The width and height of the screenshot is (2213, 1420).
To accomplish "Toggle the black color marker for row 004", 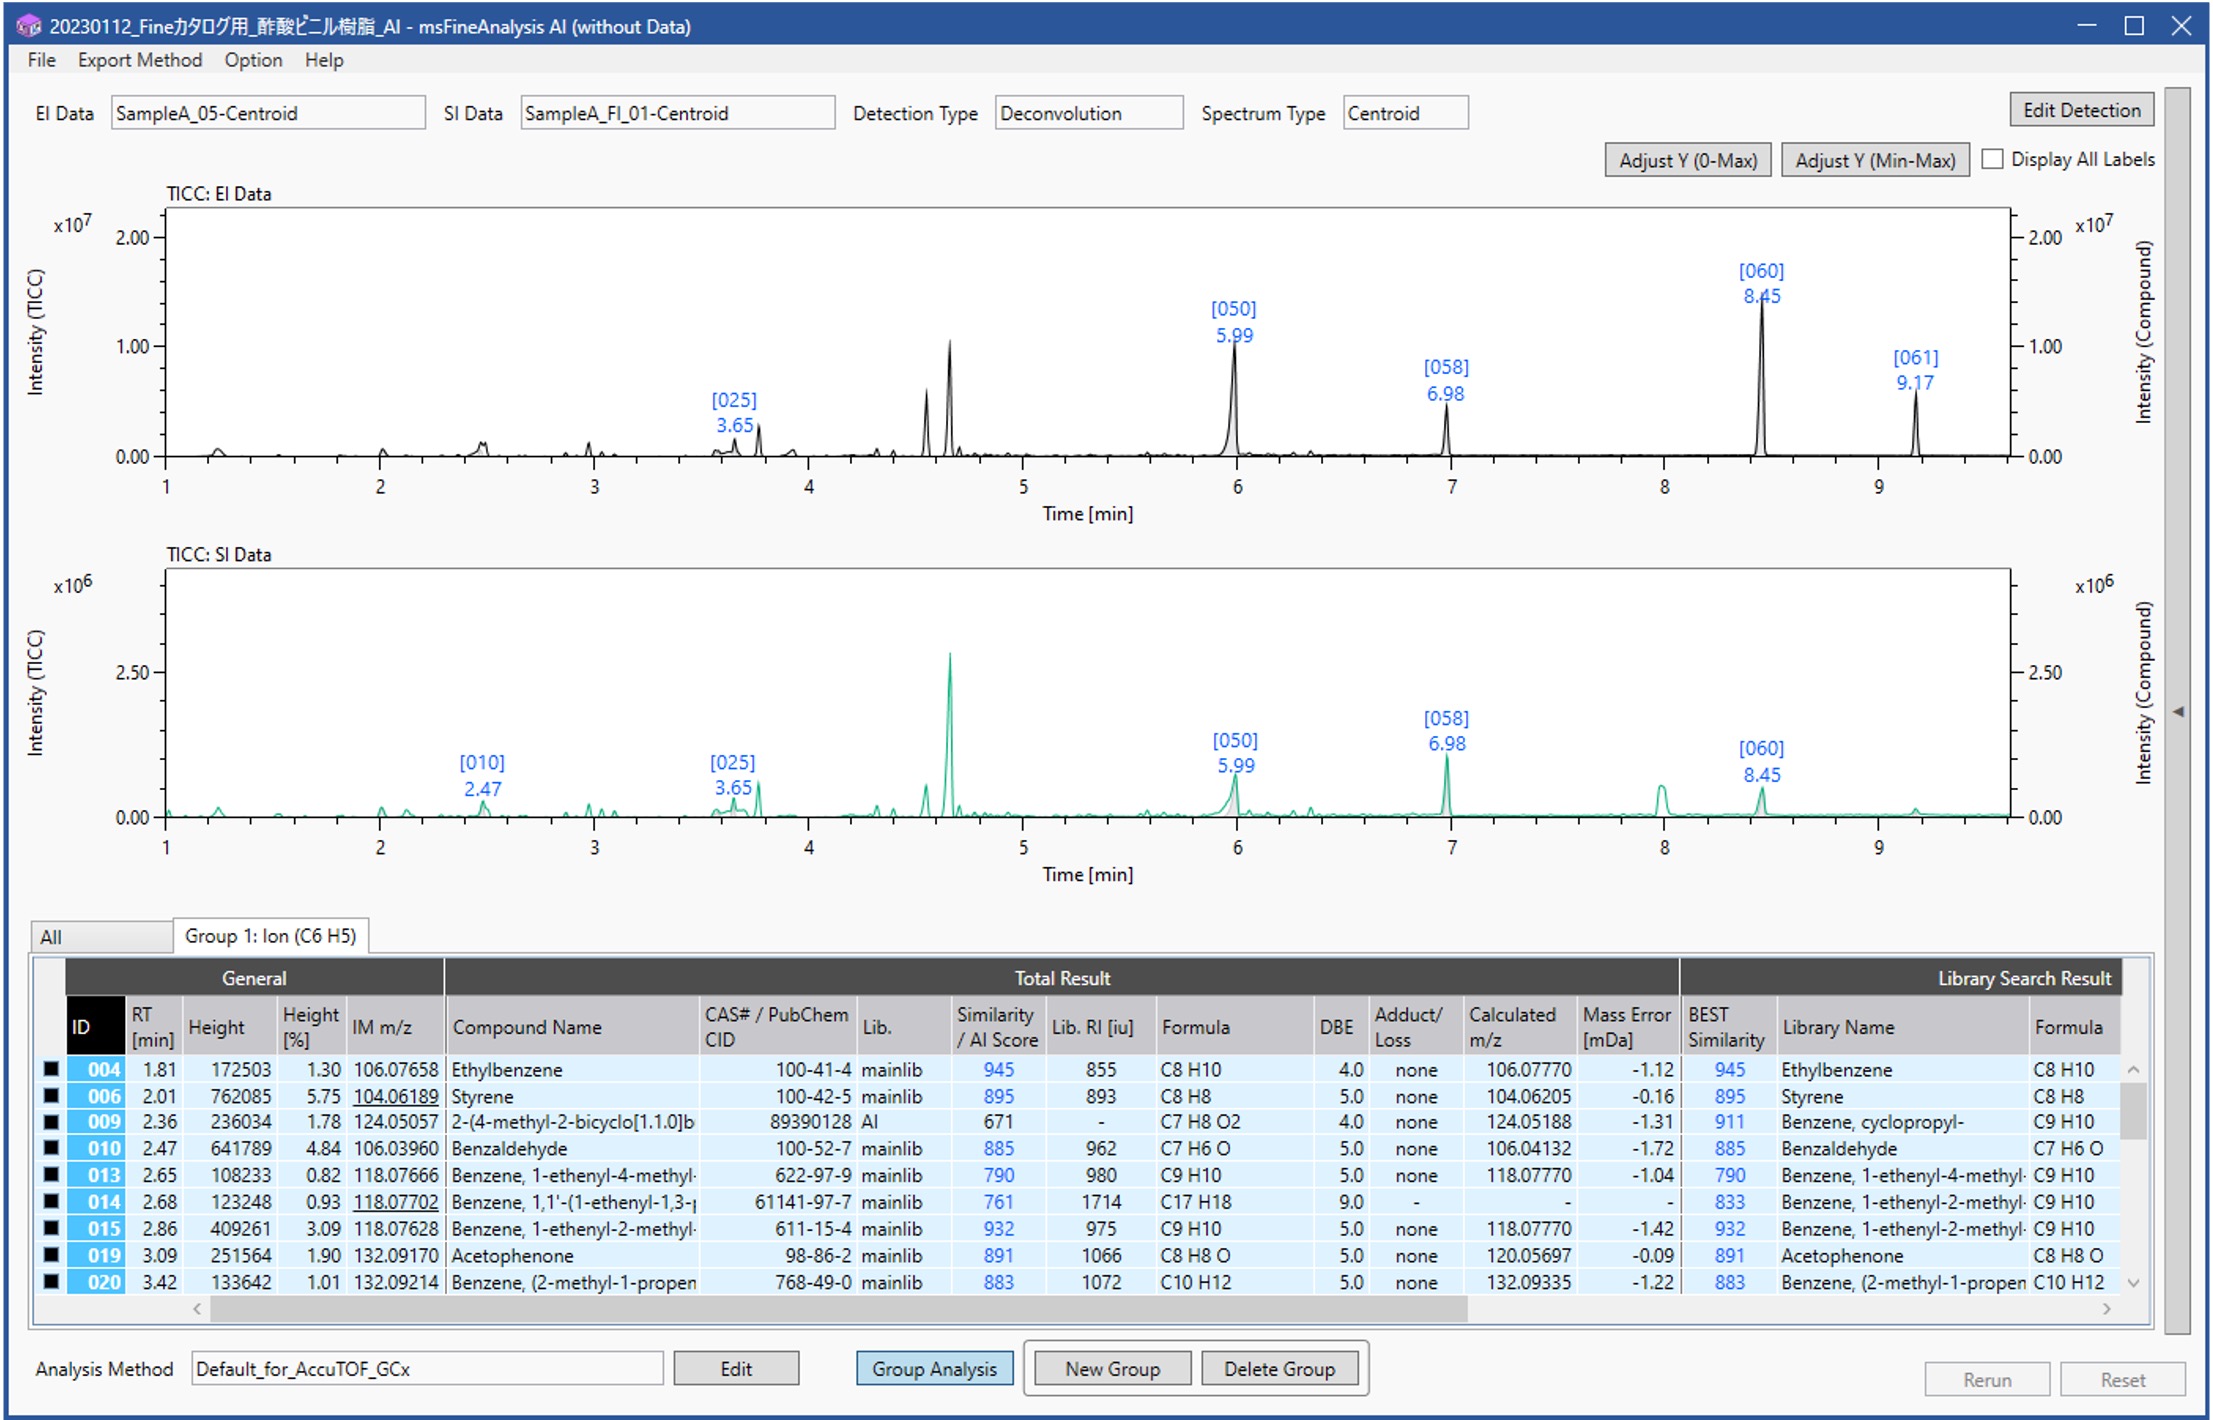I will coord(51,1069).
